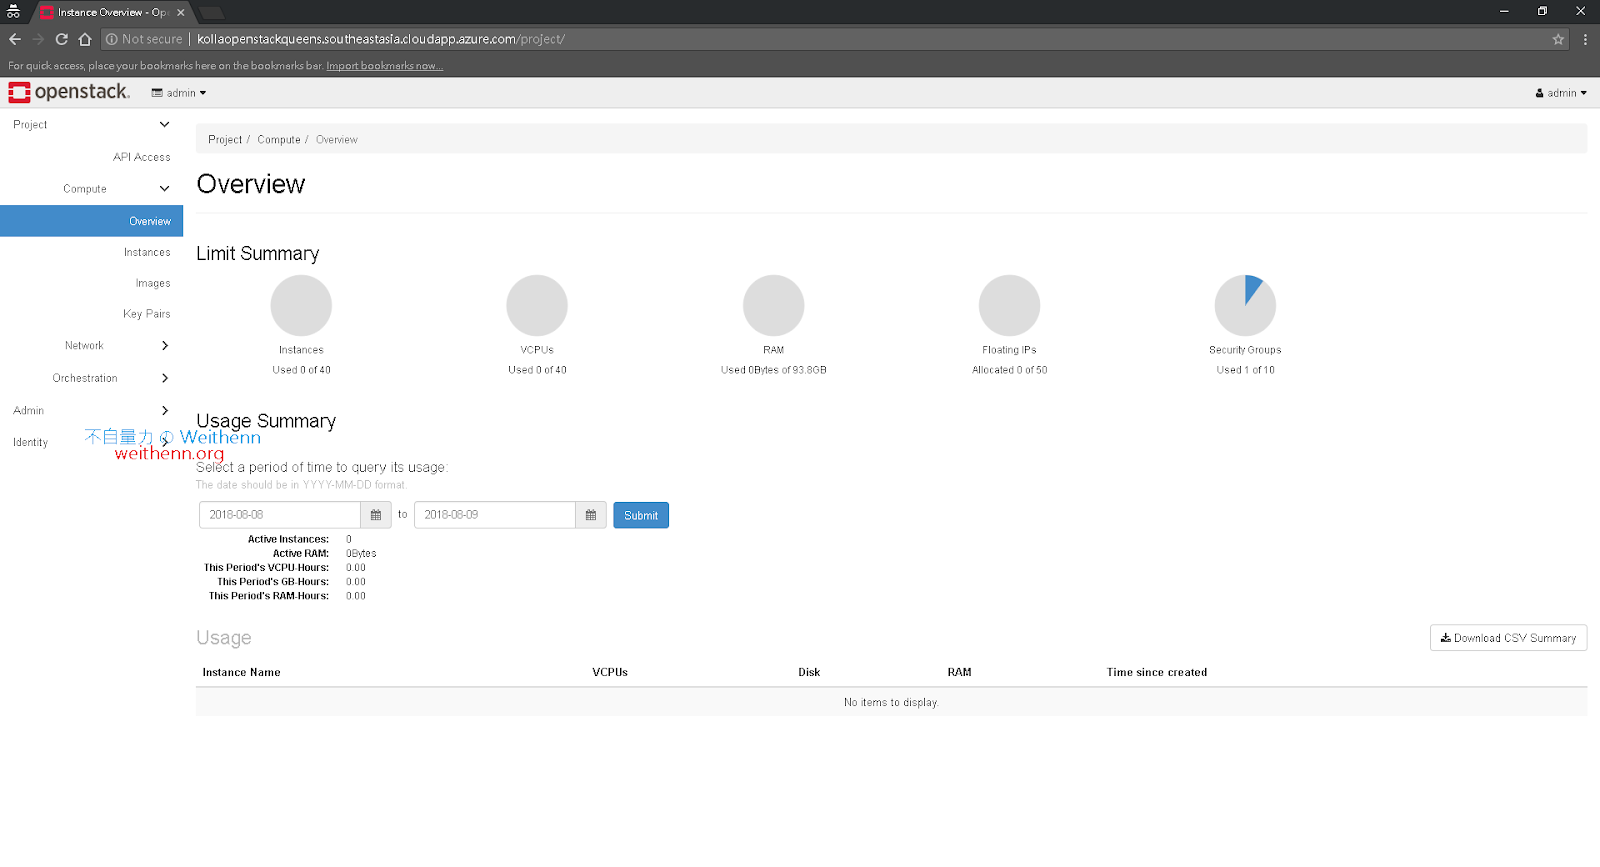
Task: Open browser home page icon
Action: point(85,39)
